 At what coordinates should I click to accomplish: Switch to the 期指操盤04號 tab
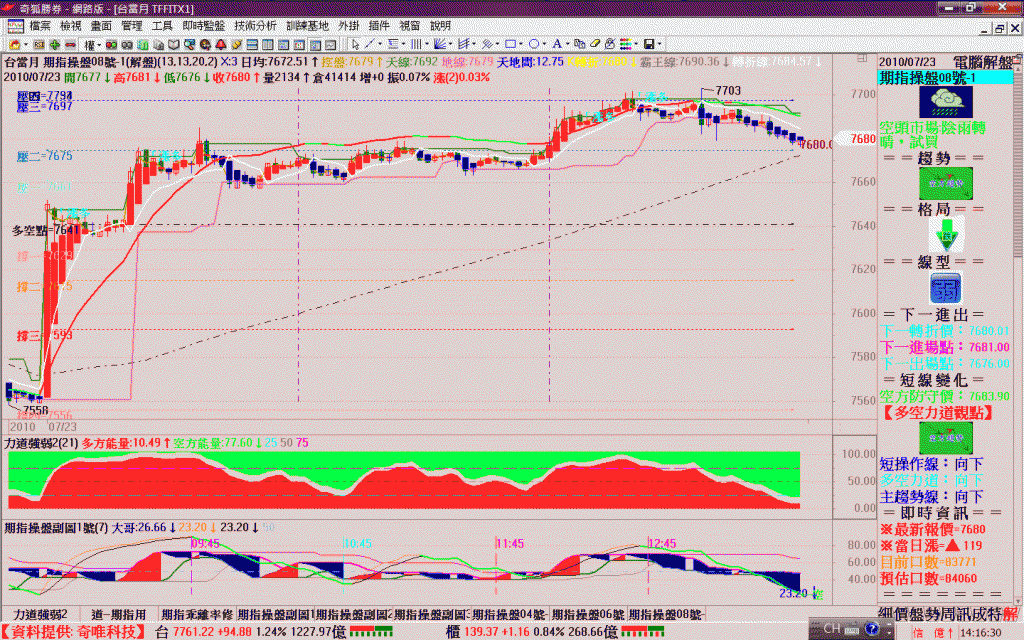[509, 615]
